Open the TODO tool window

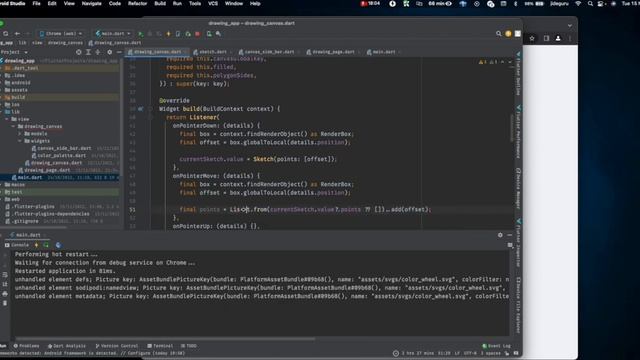pyautogui.click(x=189, y=346)
